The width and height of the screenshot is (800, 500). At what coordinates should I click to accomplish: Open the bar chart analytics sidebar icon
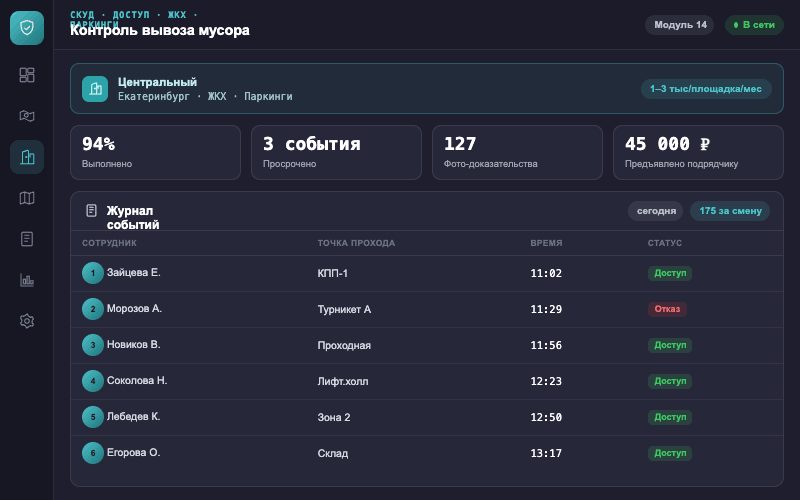coord(27,280)
